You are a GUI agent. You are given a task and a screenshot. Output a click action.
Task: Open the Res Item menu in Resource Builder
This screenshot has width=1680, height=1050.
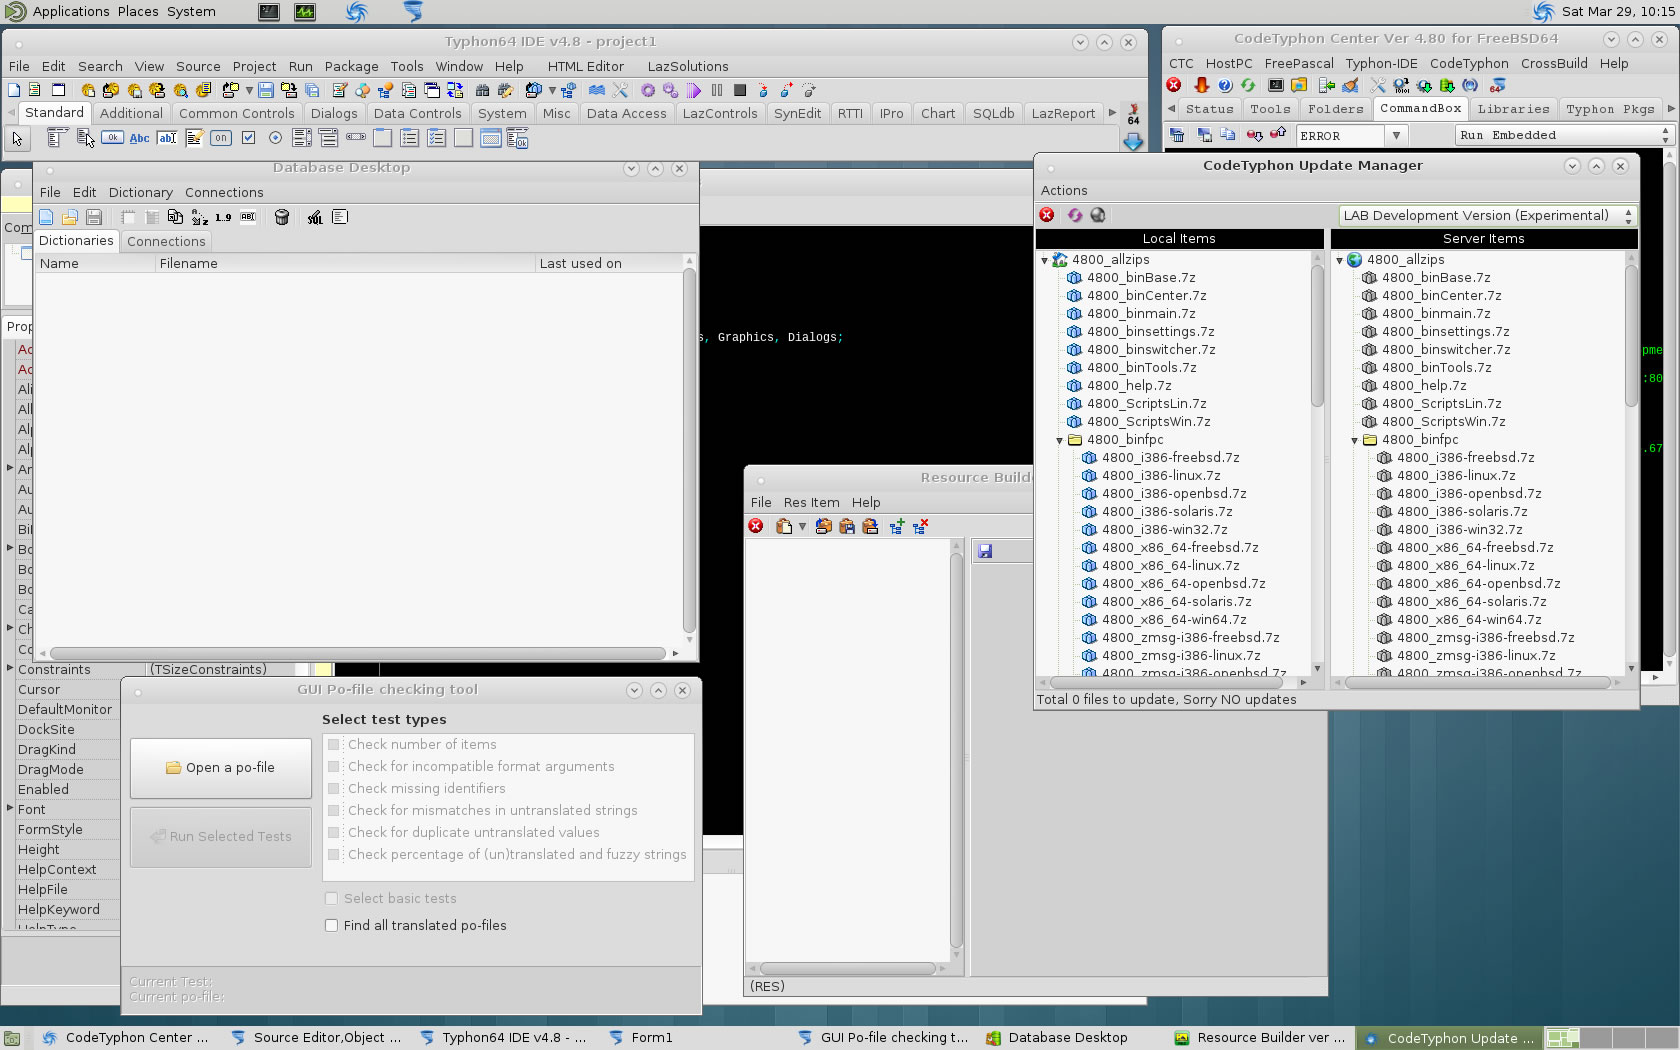811,502
